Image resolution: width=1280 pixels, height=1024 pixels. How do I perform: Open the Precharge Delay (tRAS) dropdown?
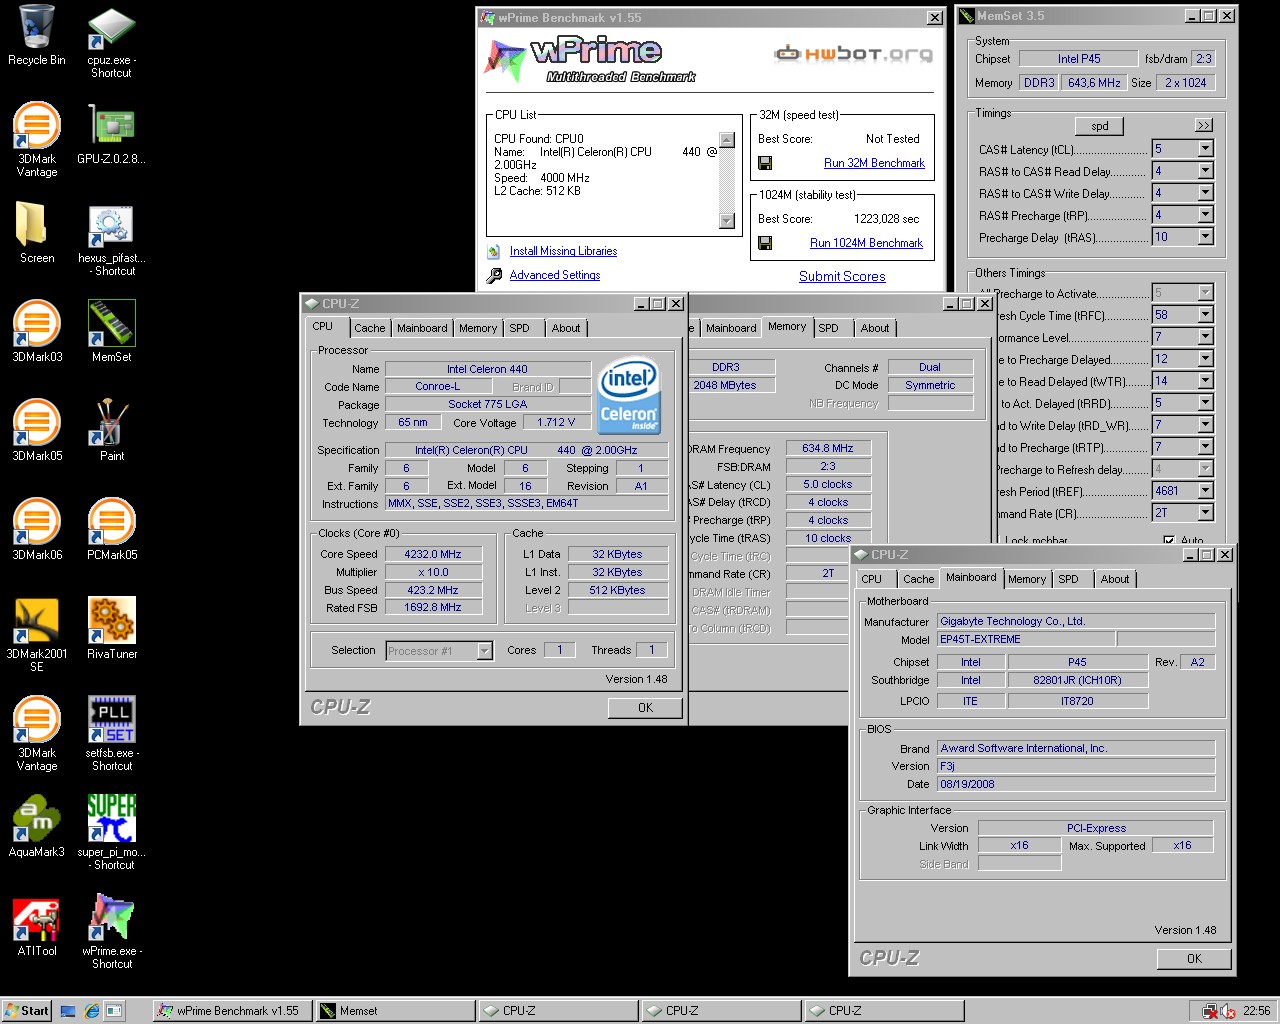pos(1205,237)
